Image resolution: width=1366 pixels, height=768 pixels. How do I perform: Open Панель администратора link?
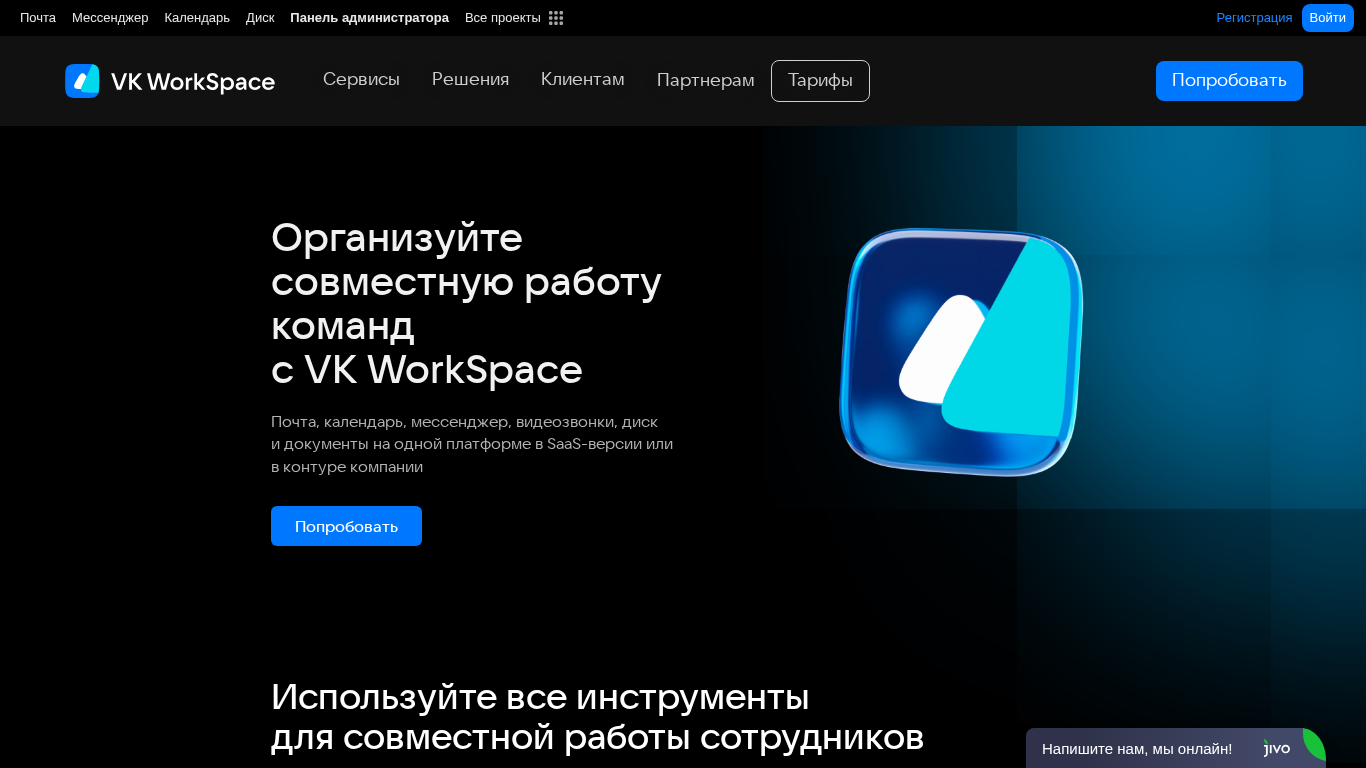pos(369,18)
